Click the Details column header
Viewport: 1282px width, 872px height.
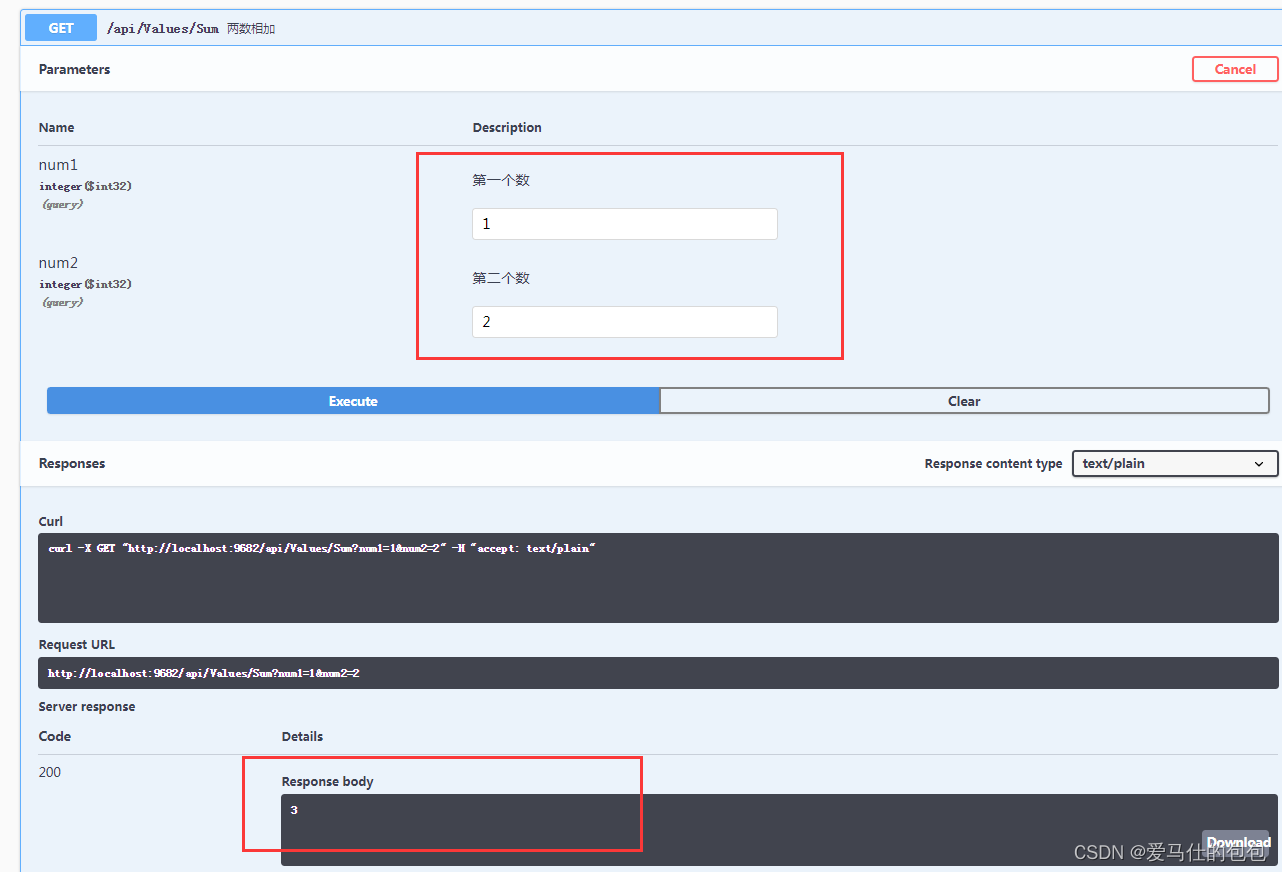pyautogui.click(x=302, y=736)
